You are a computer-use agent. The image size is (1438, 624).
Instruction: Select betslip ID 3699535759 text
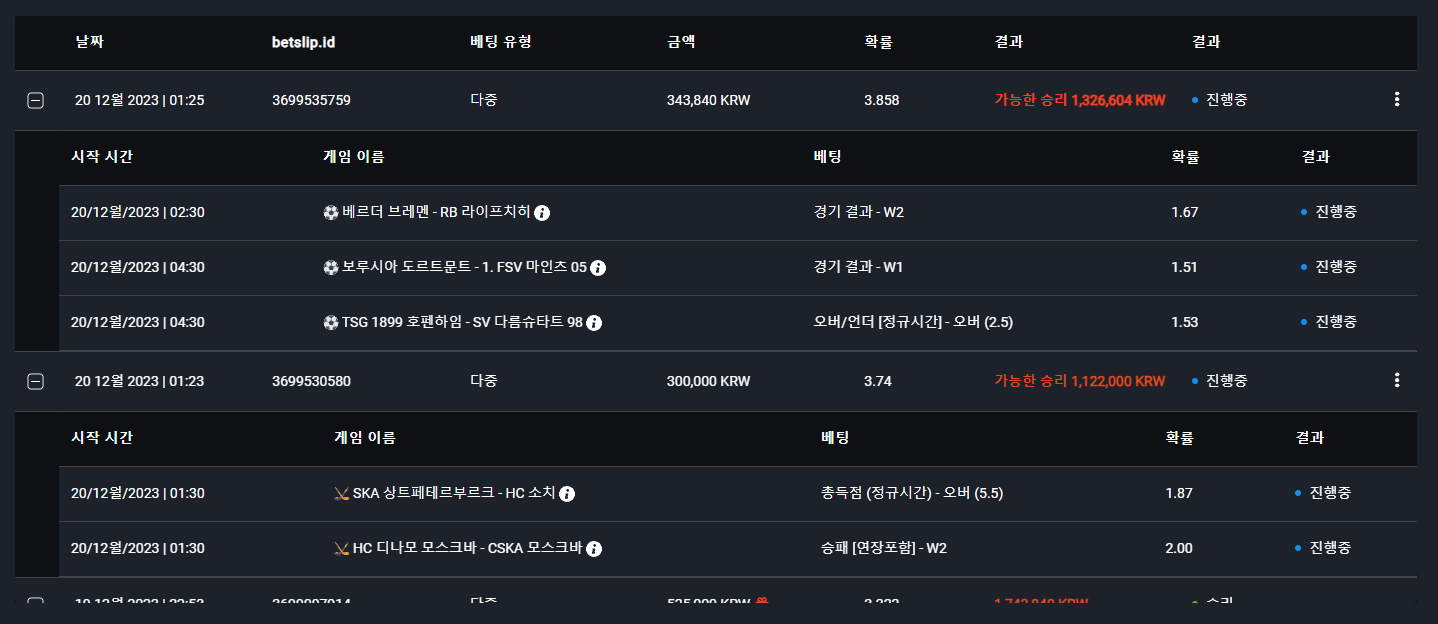[311, 101]
